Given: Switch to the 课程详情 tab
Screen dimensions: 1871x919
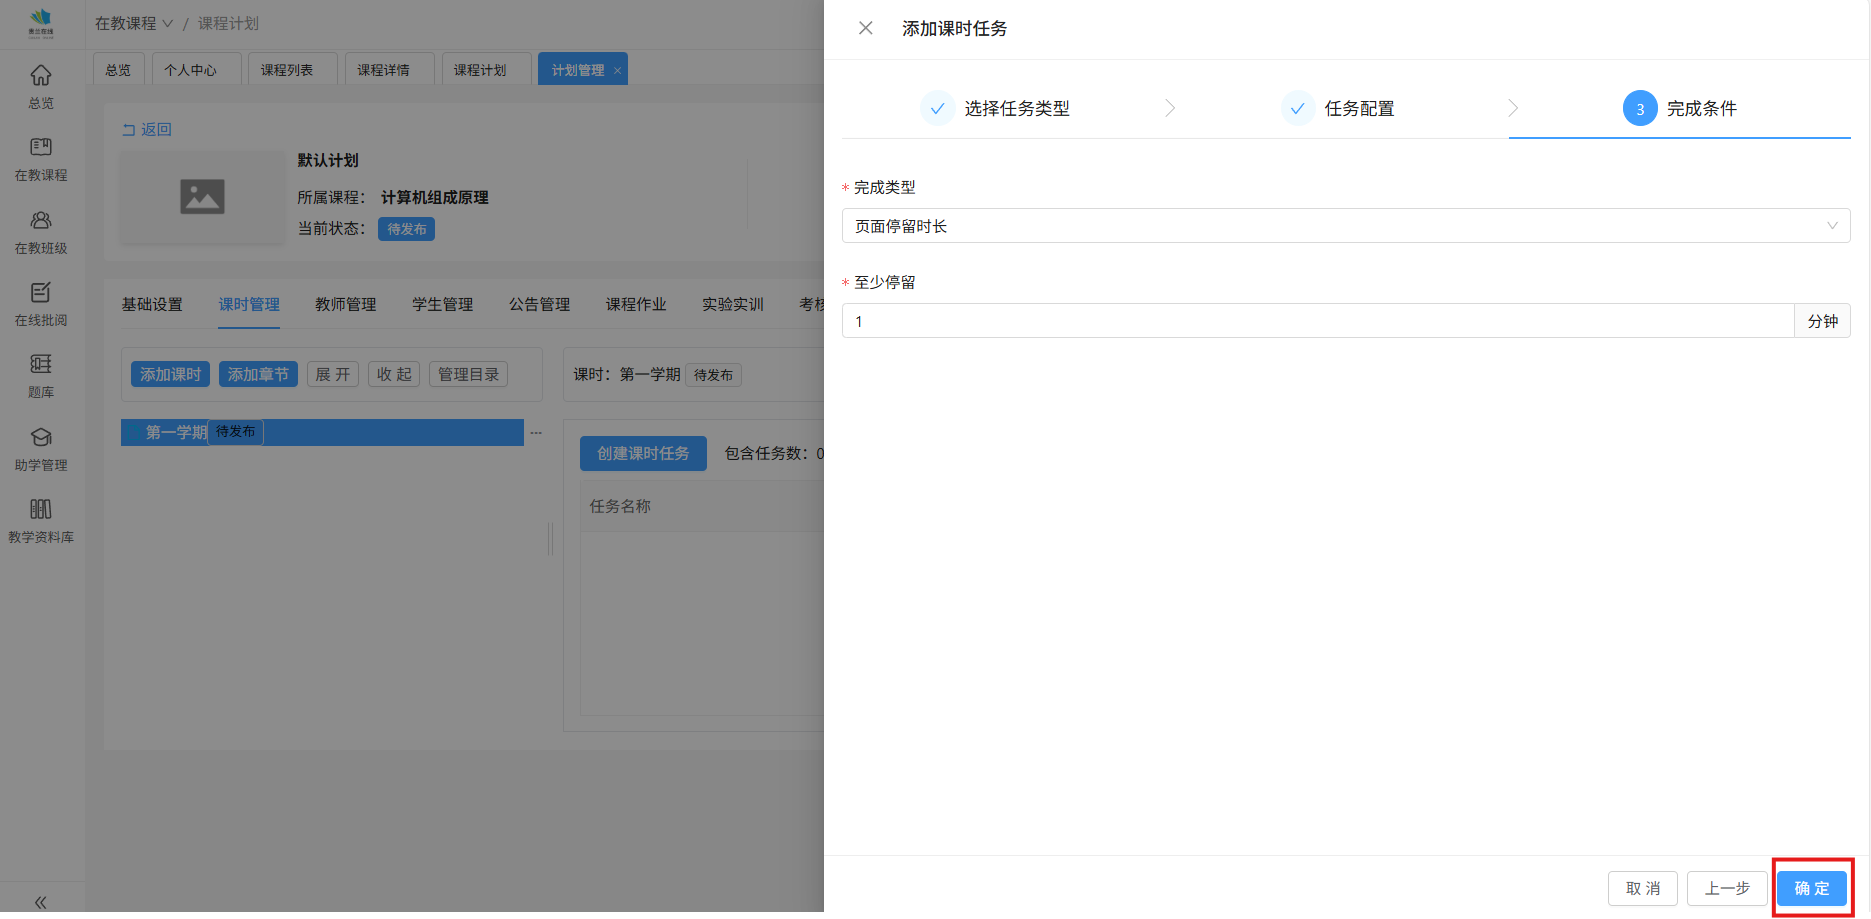Looking at the screenshot, I should [384, 70].
